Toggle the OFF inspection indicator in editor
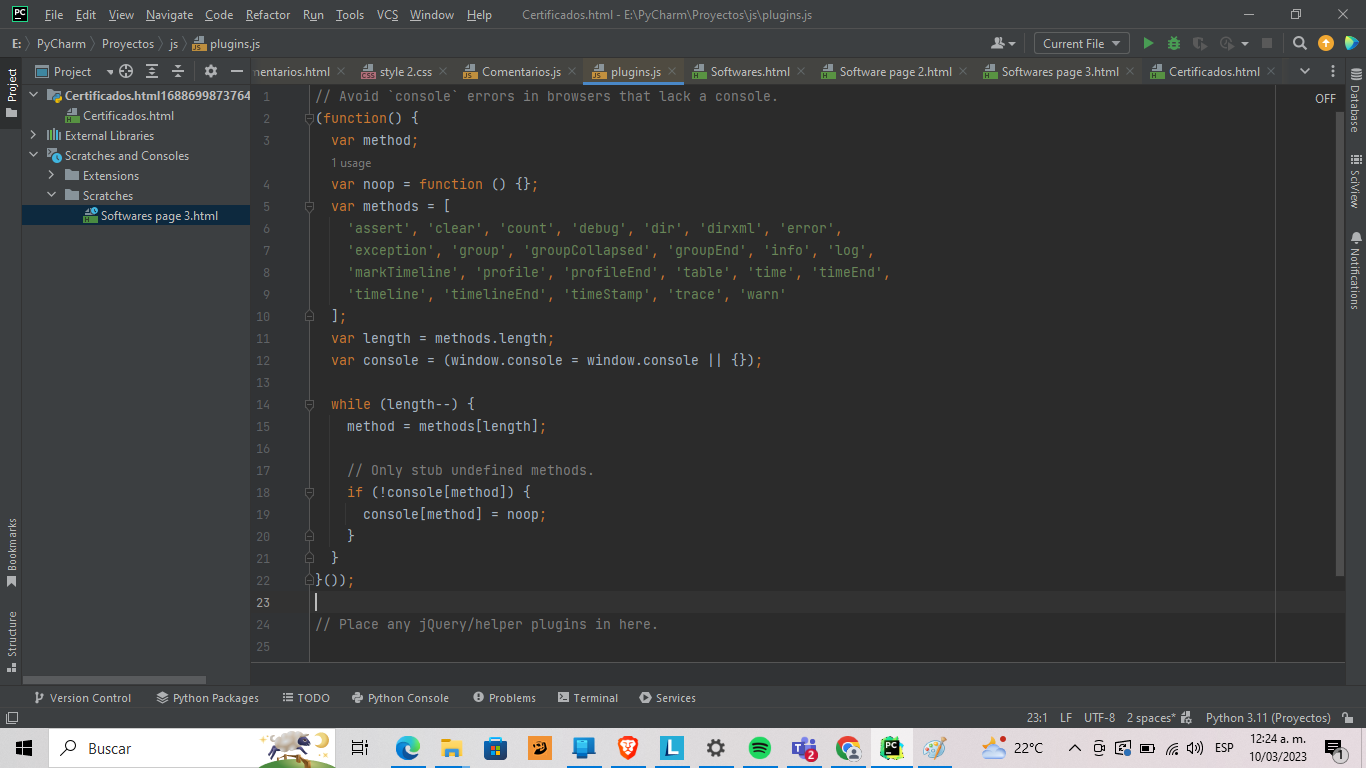This screenshot has width=1366, height=768. (1325, 98)
